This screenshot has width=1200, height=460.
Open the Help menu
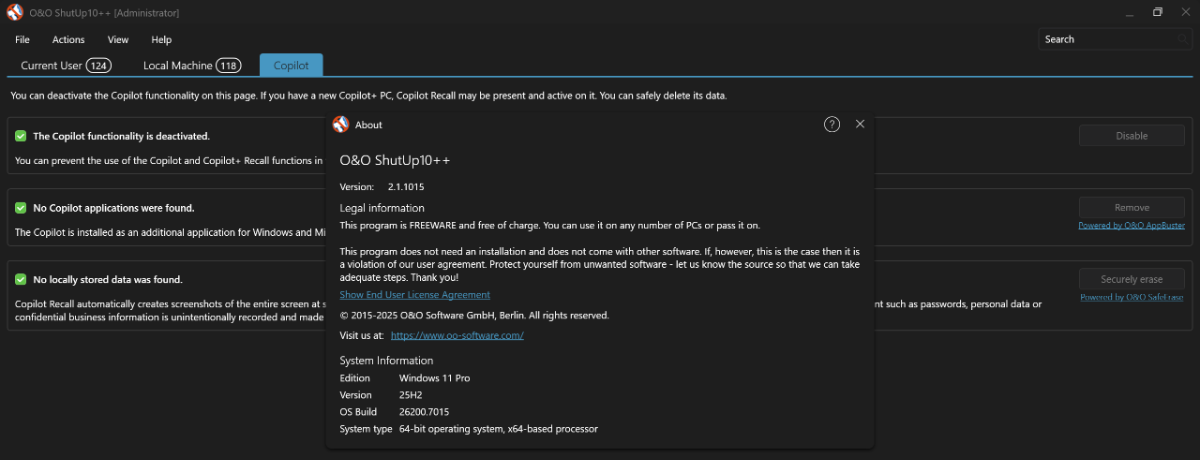161,40
